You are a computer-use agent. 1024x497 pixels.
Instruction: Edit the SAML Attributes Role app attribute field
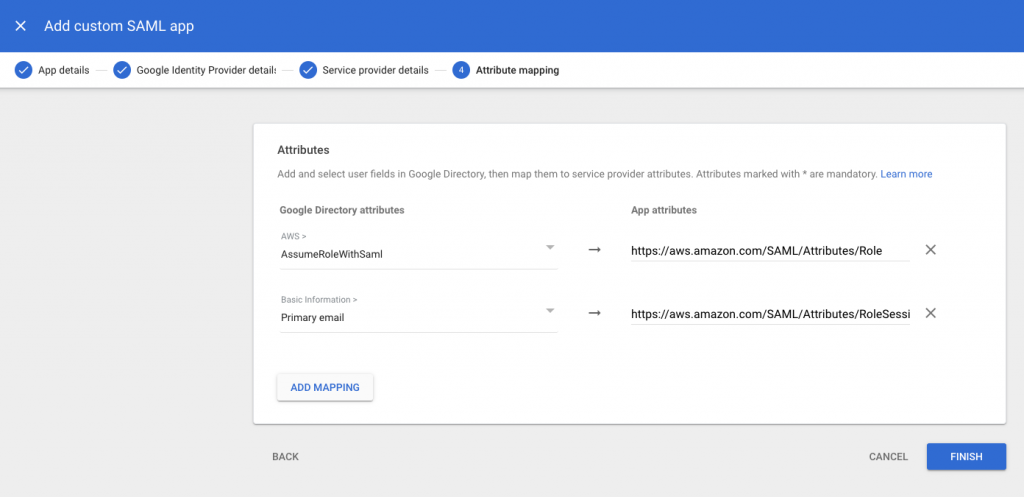[x=769, y=251]
